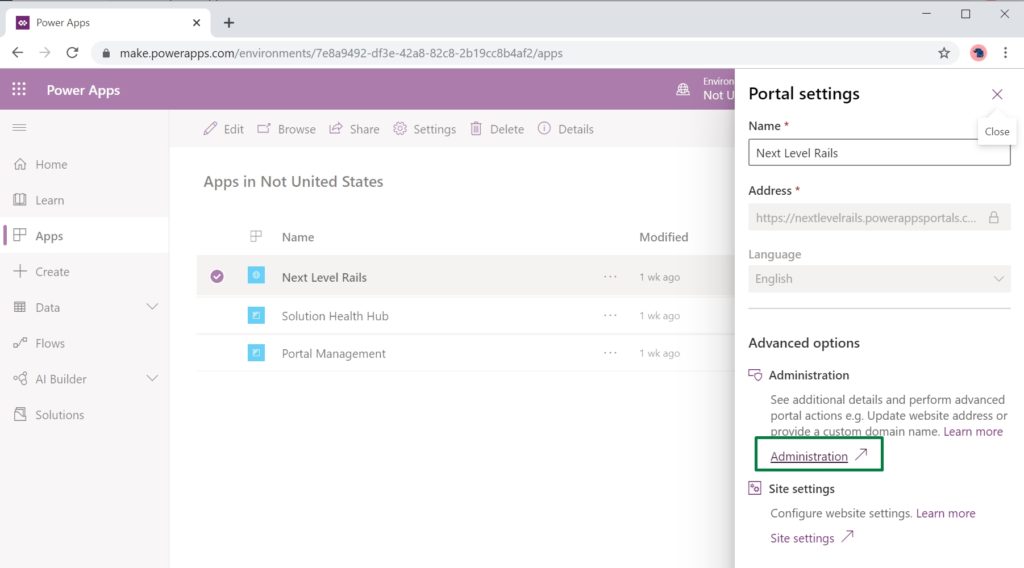Click Share in the command bar
Screen dimensions: 1024x568
(354, 129)
